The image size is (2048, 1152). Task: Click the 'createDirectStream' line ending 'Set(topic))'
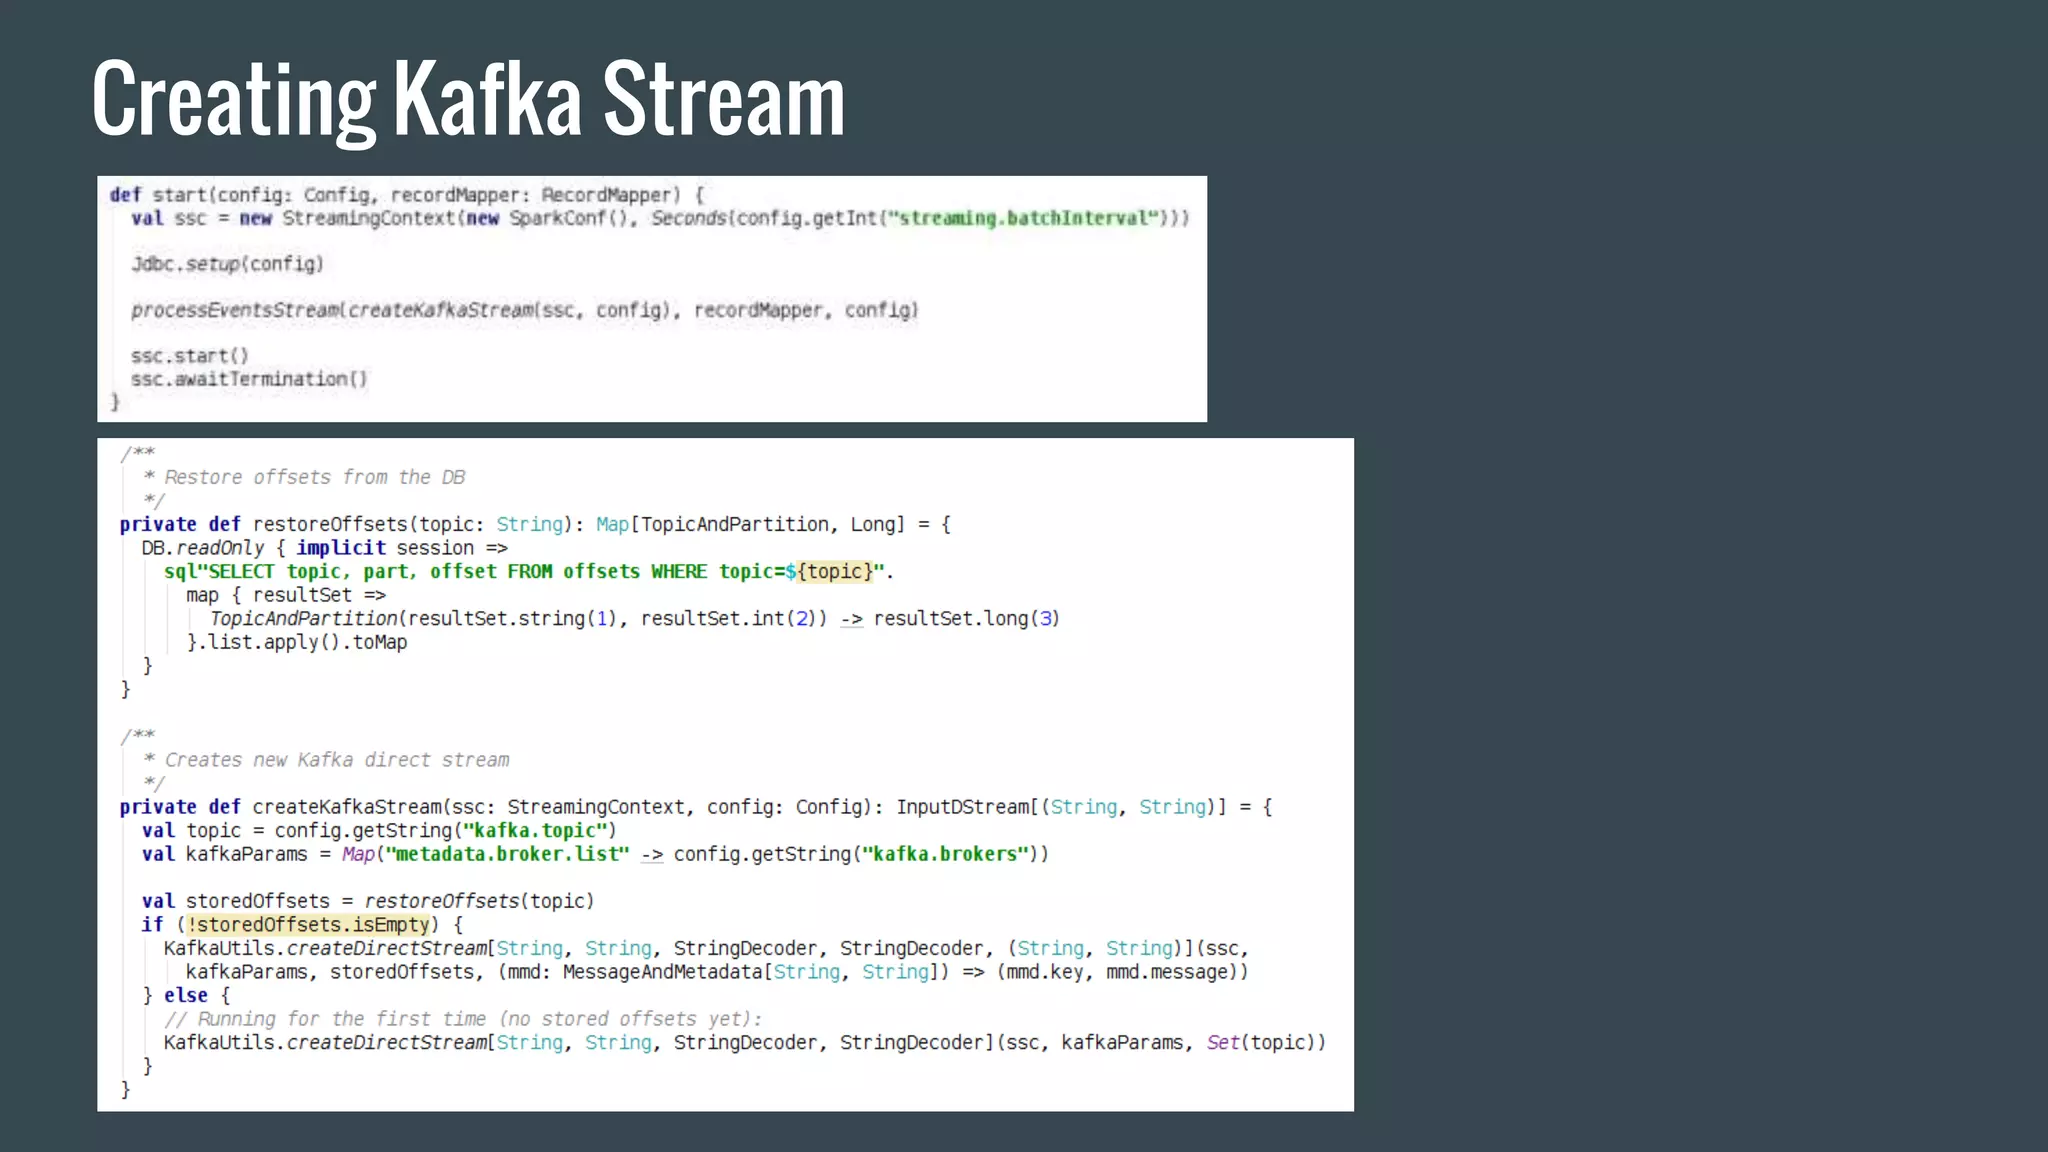click(x=745, y=1042)
